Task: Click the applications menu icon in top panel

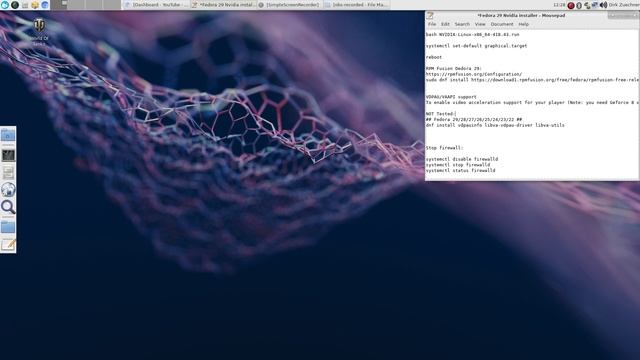Action: (x=5, y=5)
